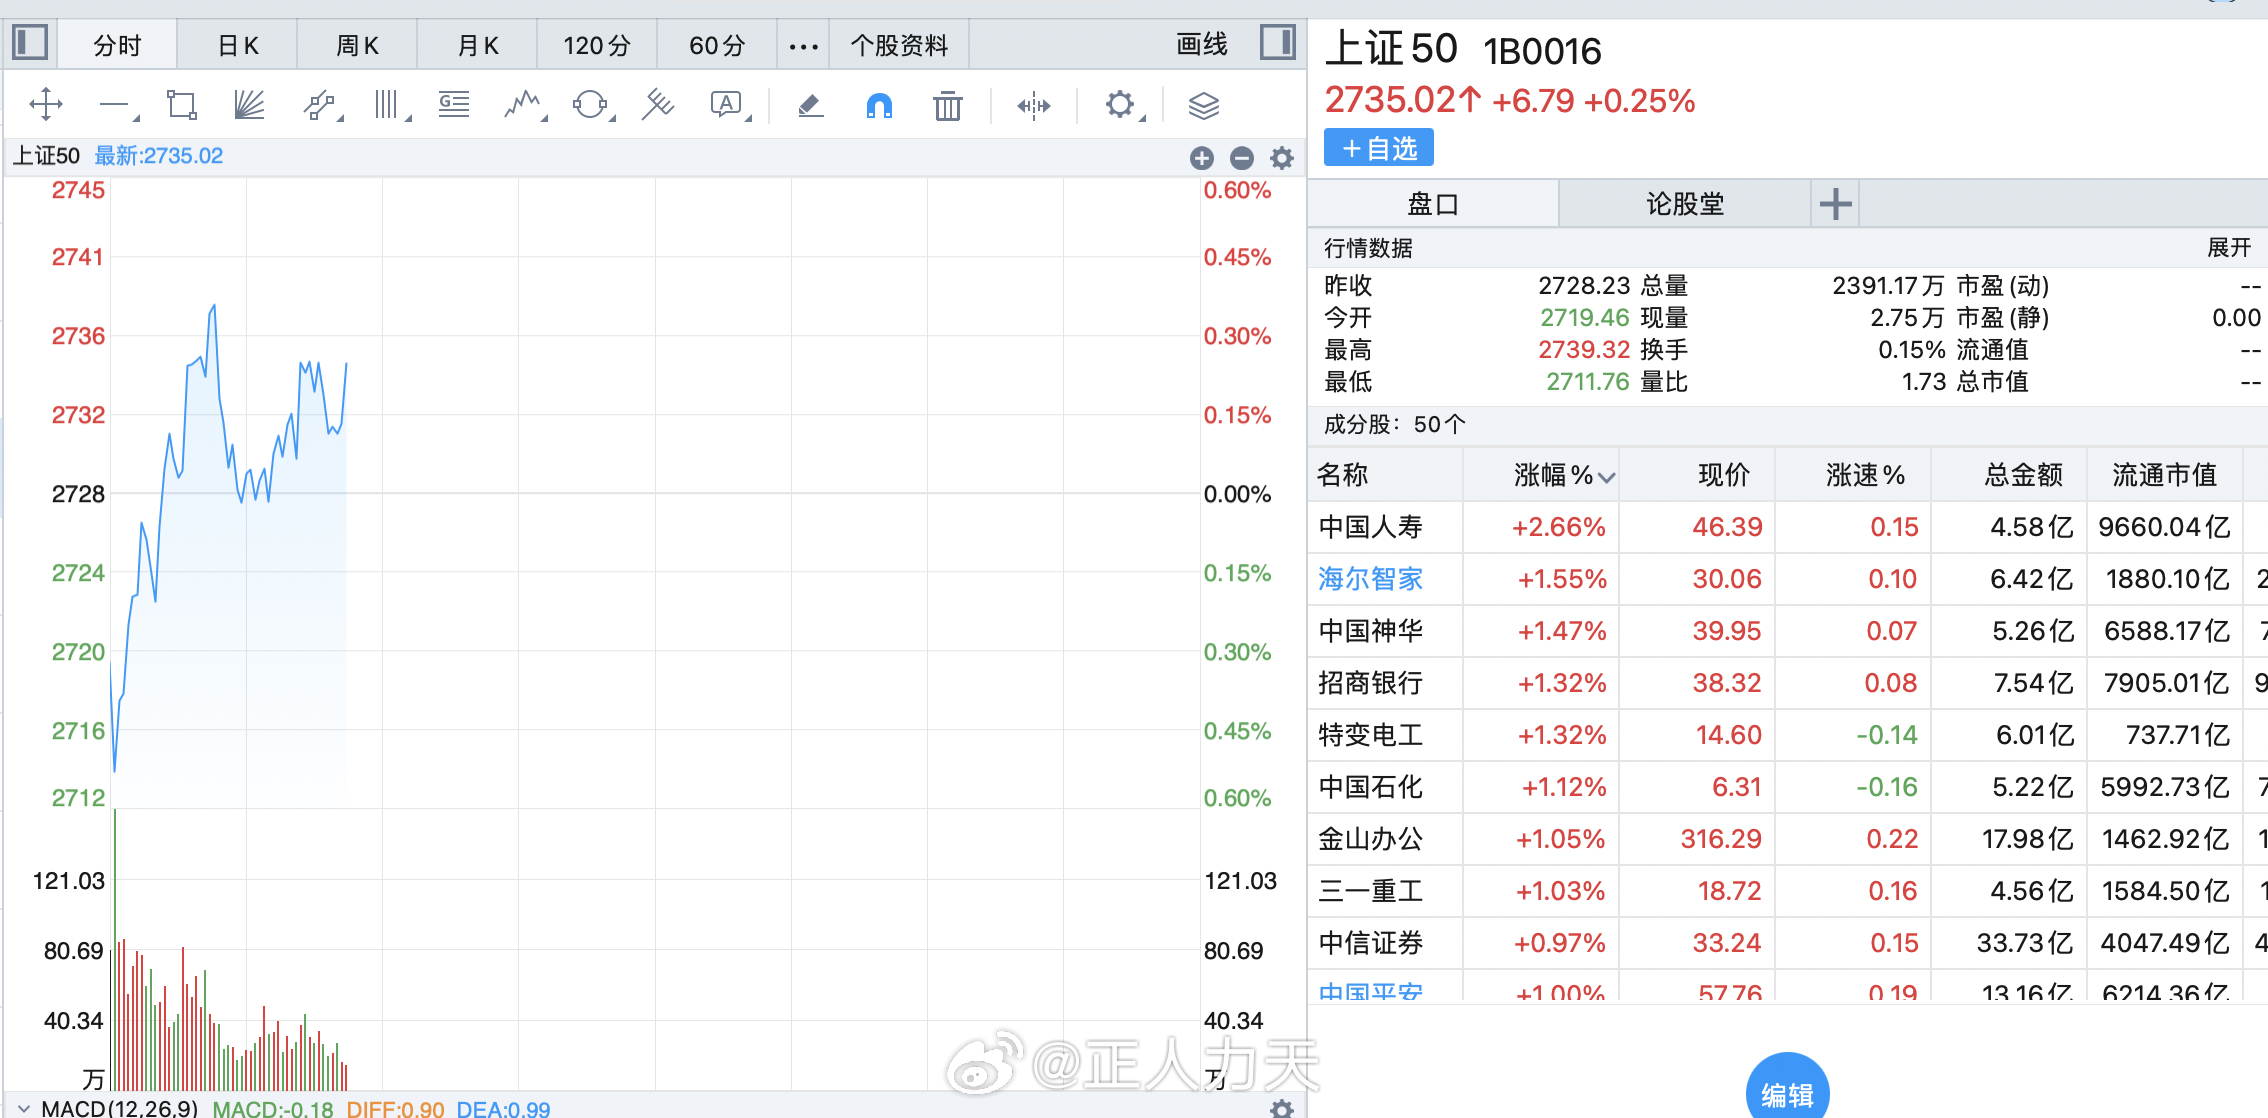Switch to the 月K tab
The width and height of the screenshot is (2268, 1118).
coord(477,45)
